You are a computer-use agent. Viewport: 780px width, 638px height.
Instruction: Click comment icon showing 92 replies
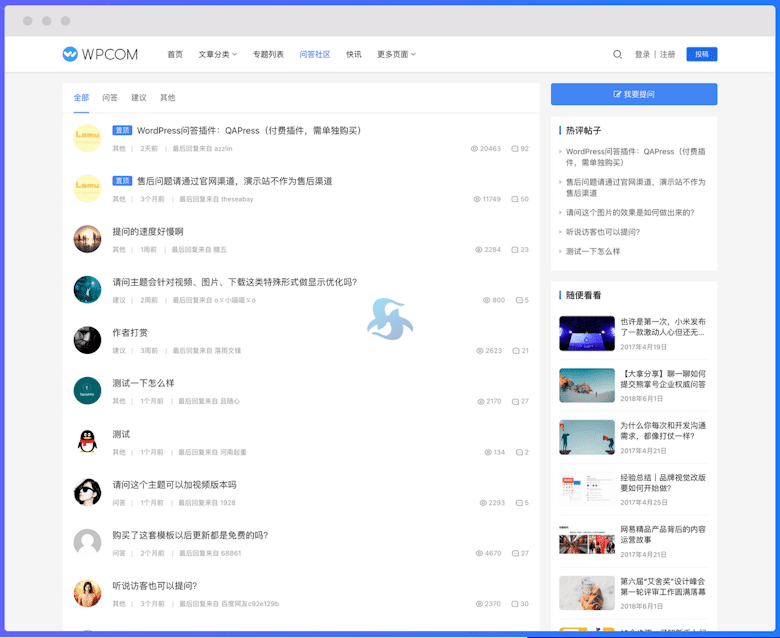[515, 149]
